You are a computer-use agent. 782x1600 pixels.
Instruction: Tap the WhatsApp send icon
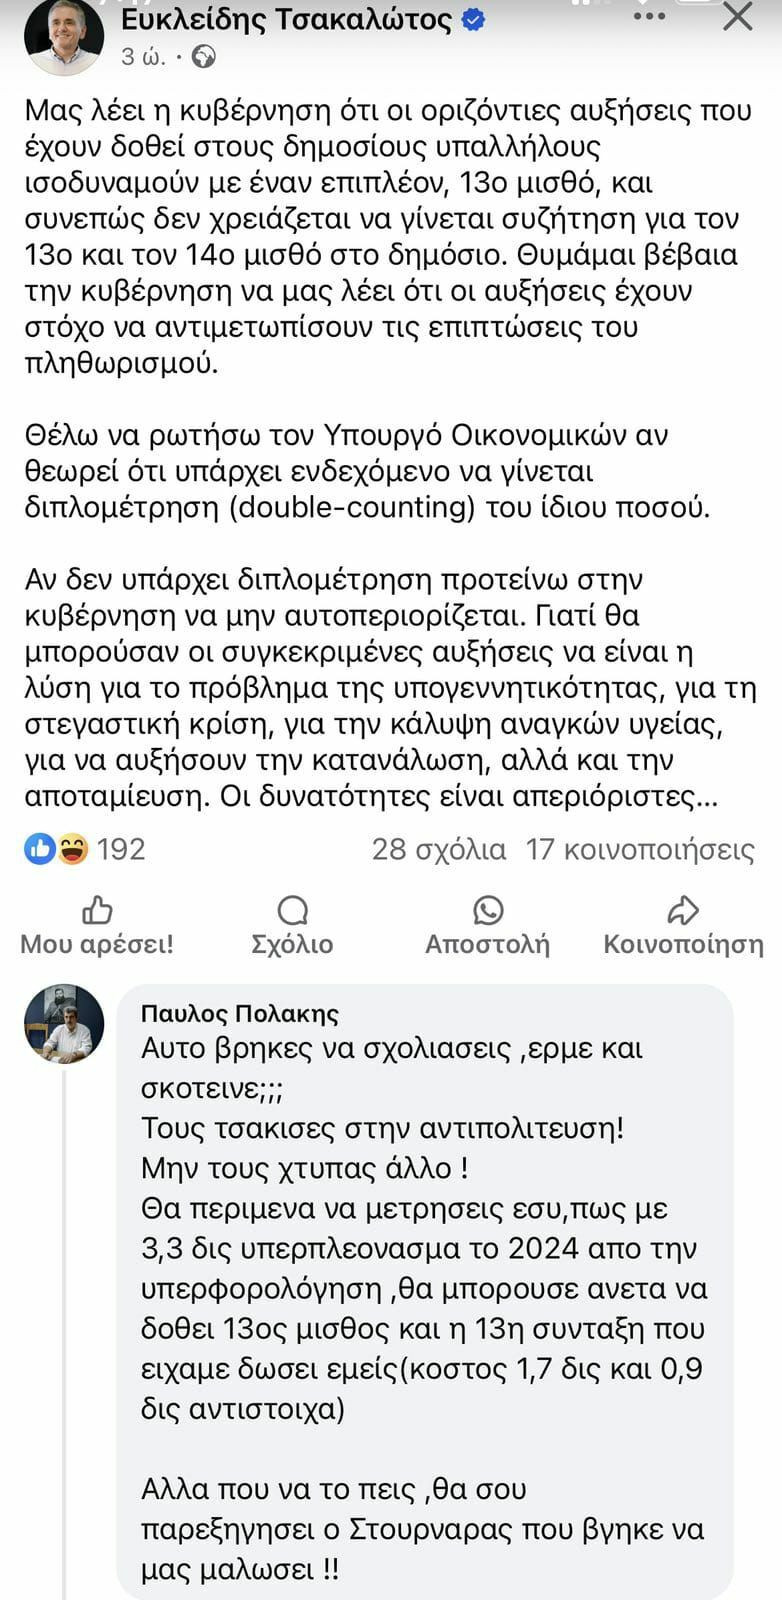(x=488, y=910)
